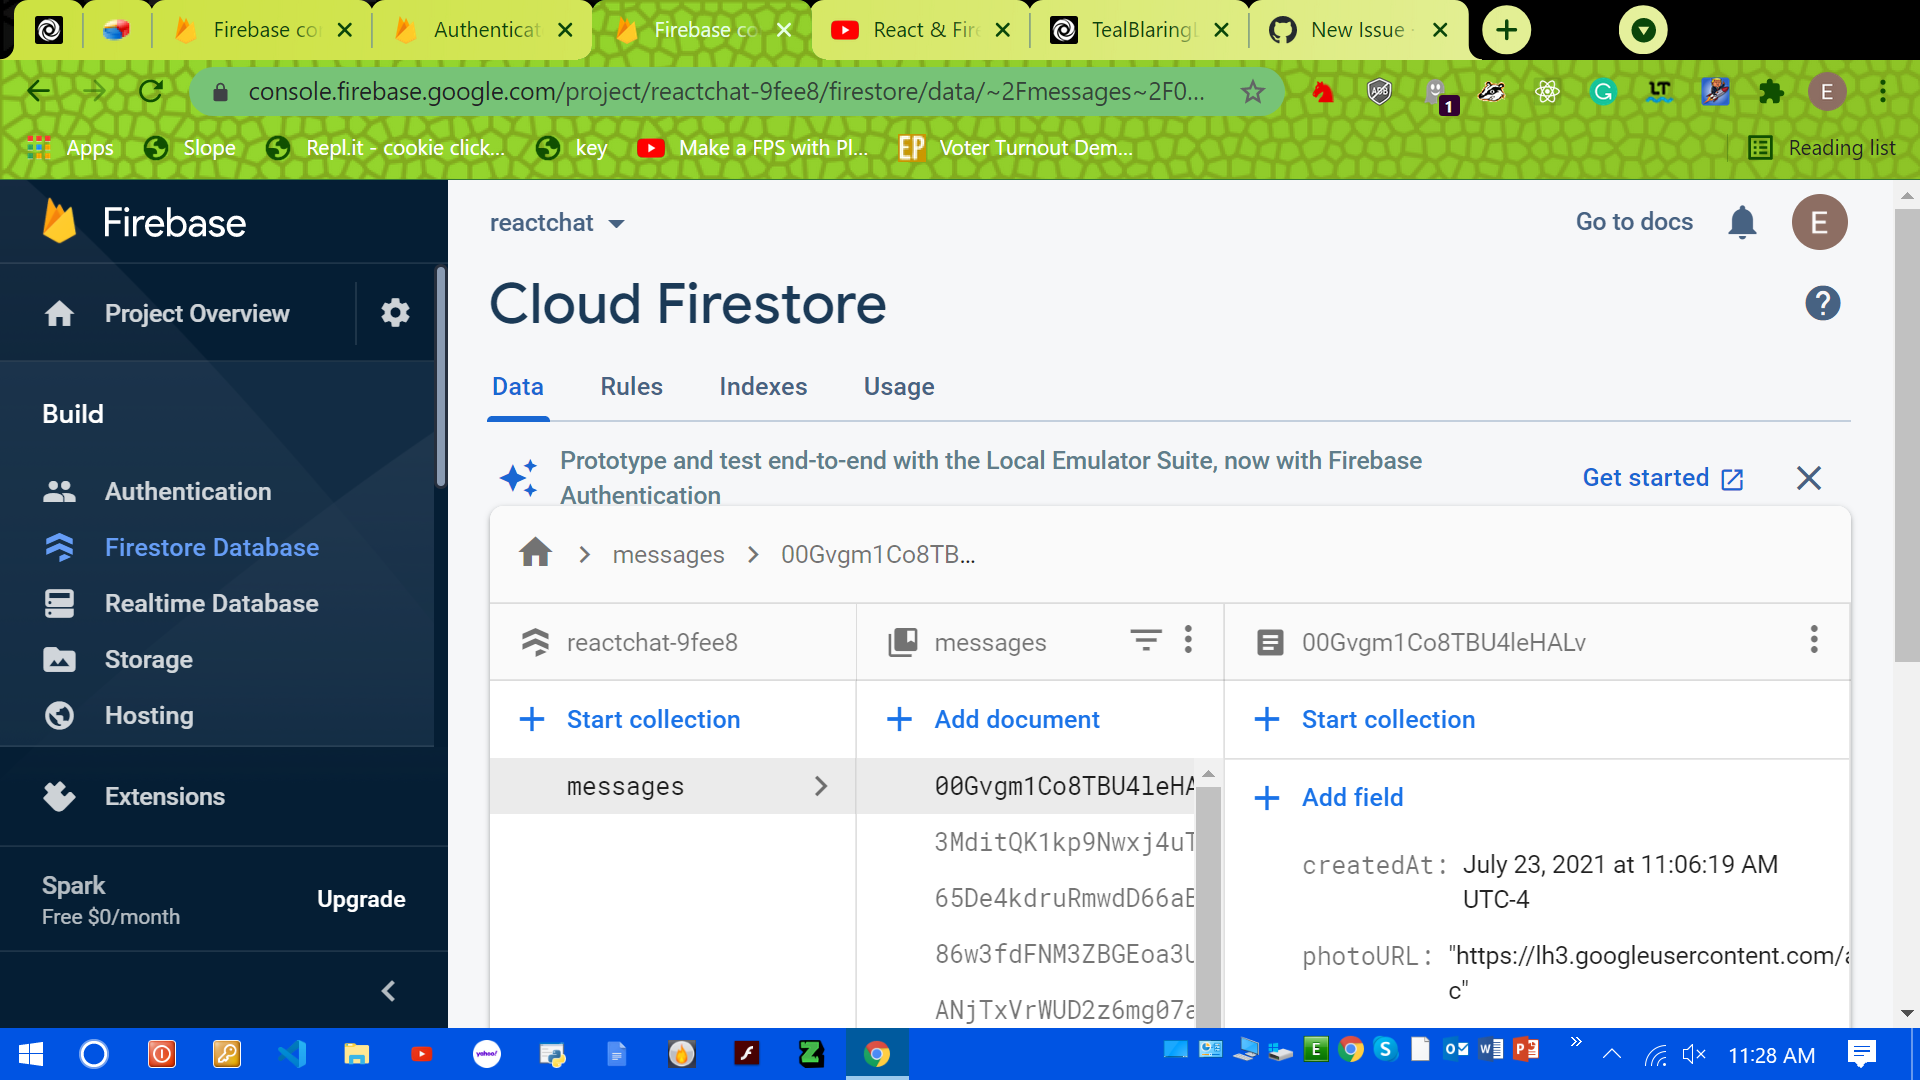This screenshot has width=1920, height=1080.
Task: Expand taskbar overflow double-chevron
Action: click(1576, 1042)
